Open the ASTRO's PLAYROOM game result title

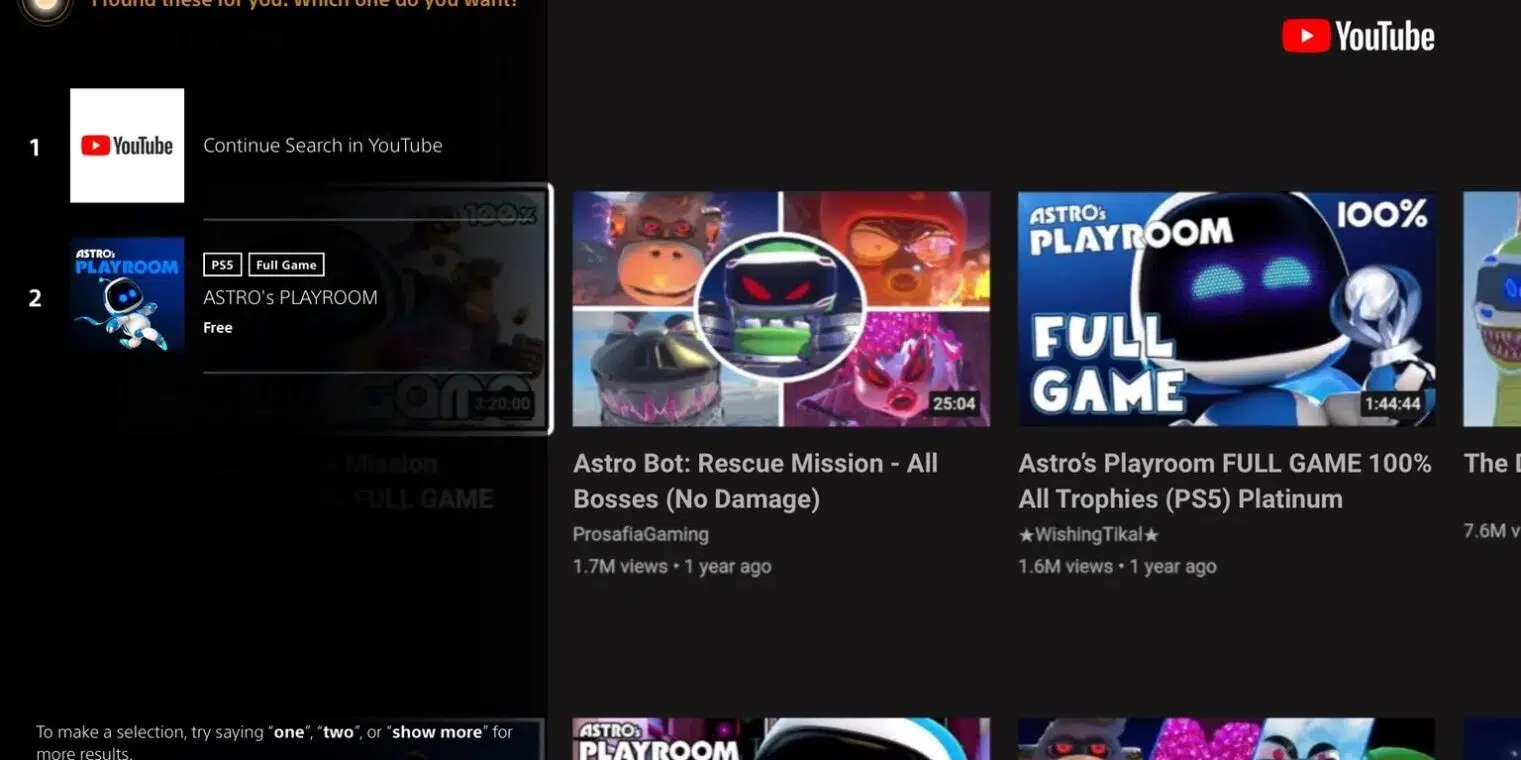(290, 297)
